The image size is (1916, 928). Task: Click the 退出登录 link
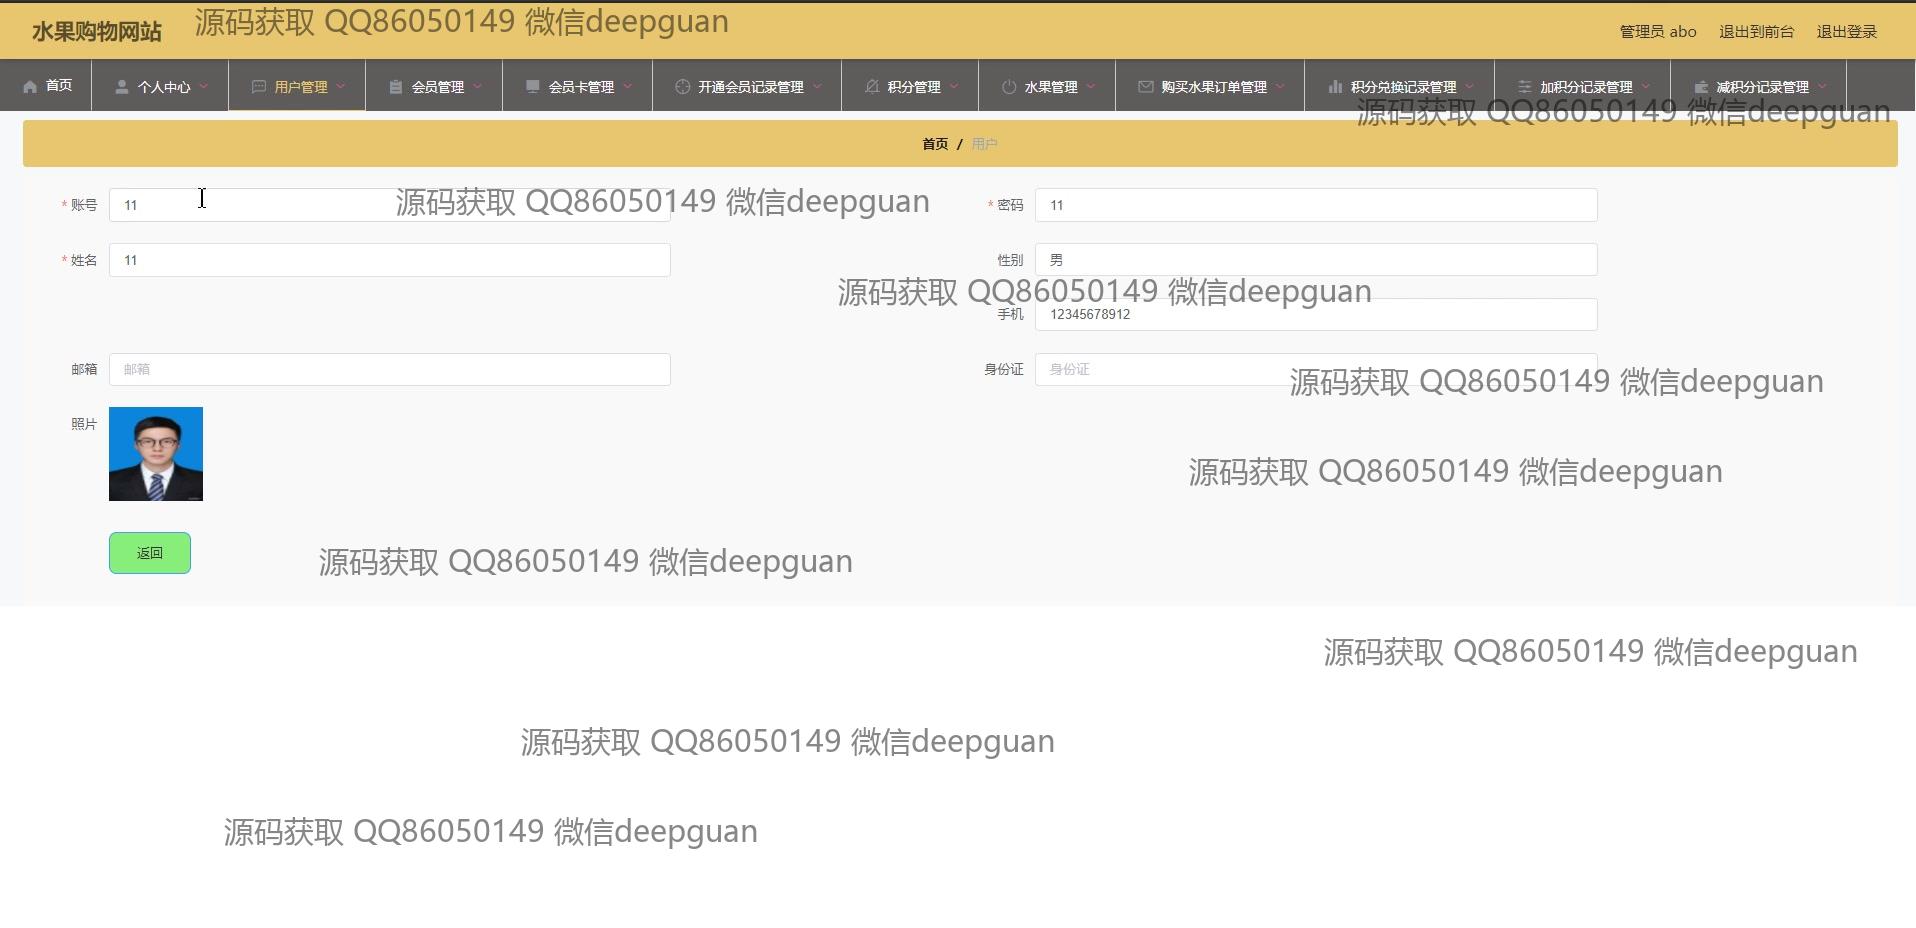pos(1846,32)
